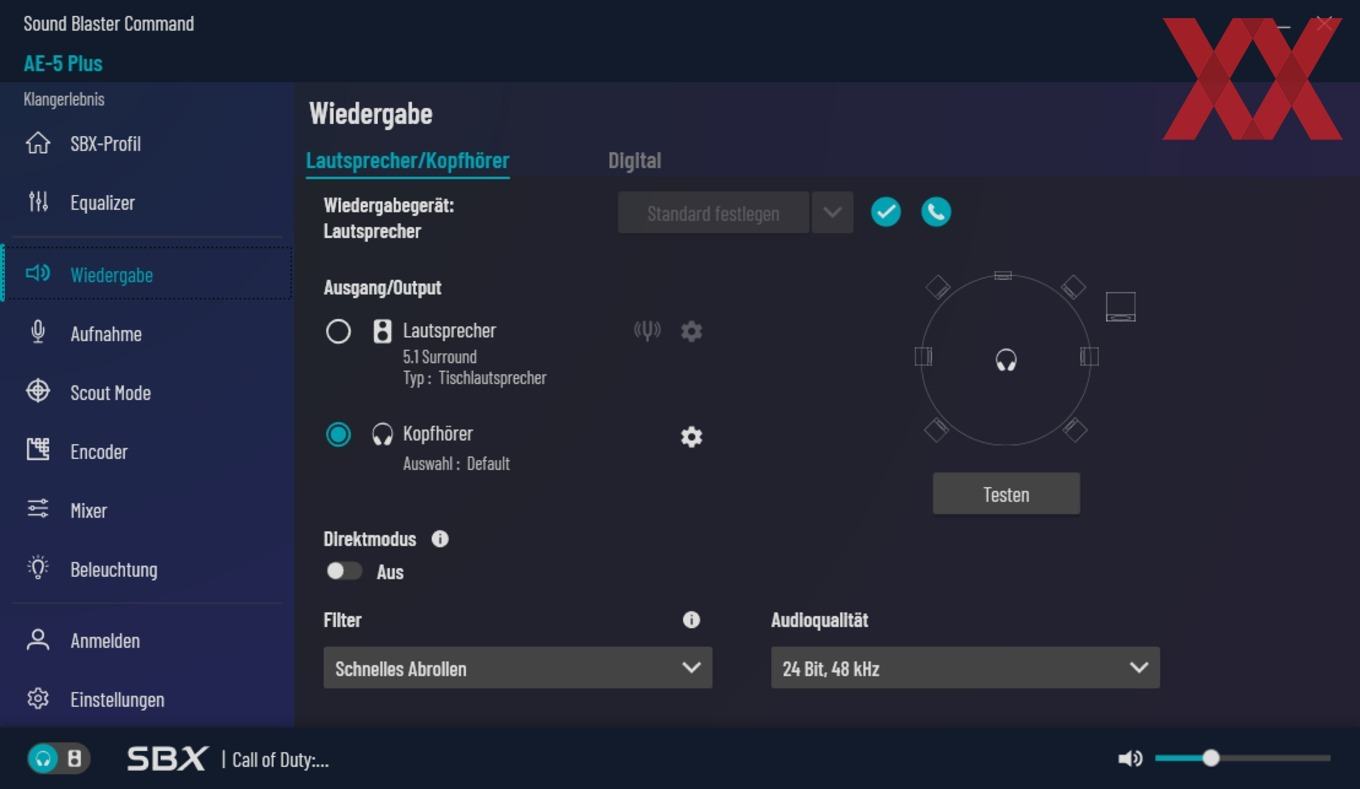The height and width of the screenshot is (789, 1360).
Task: Expand the Standard festlegen dropdown arrow
Action: pos(832,213)
